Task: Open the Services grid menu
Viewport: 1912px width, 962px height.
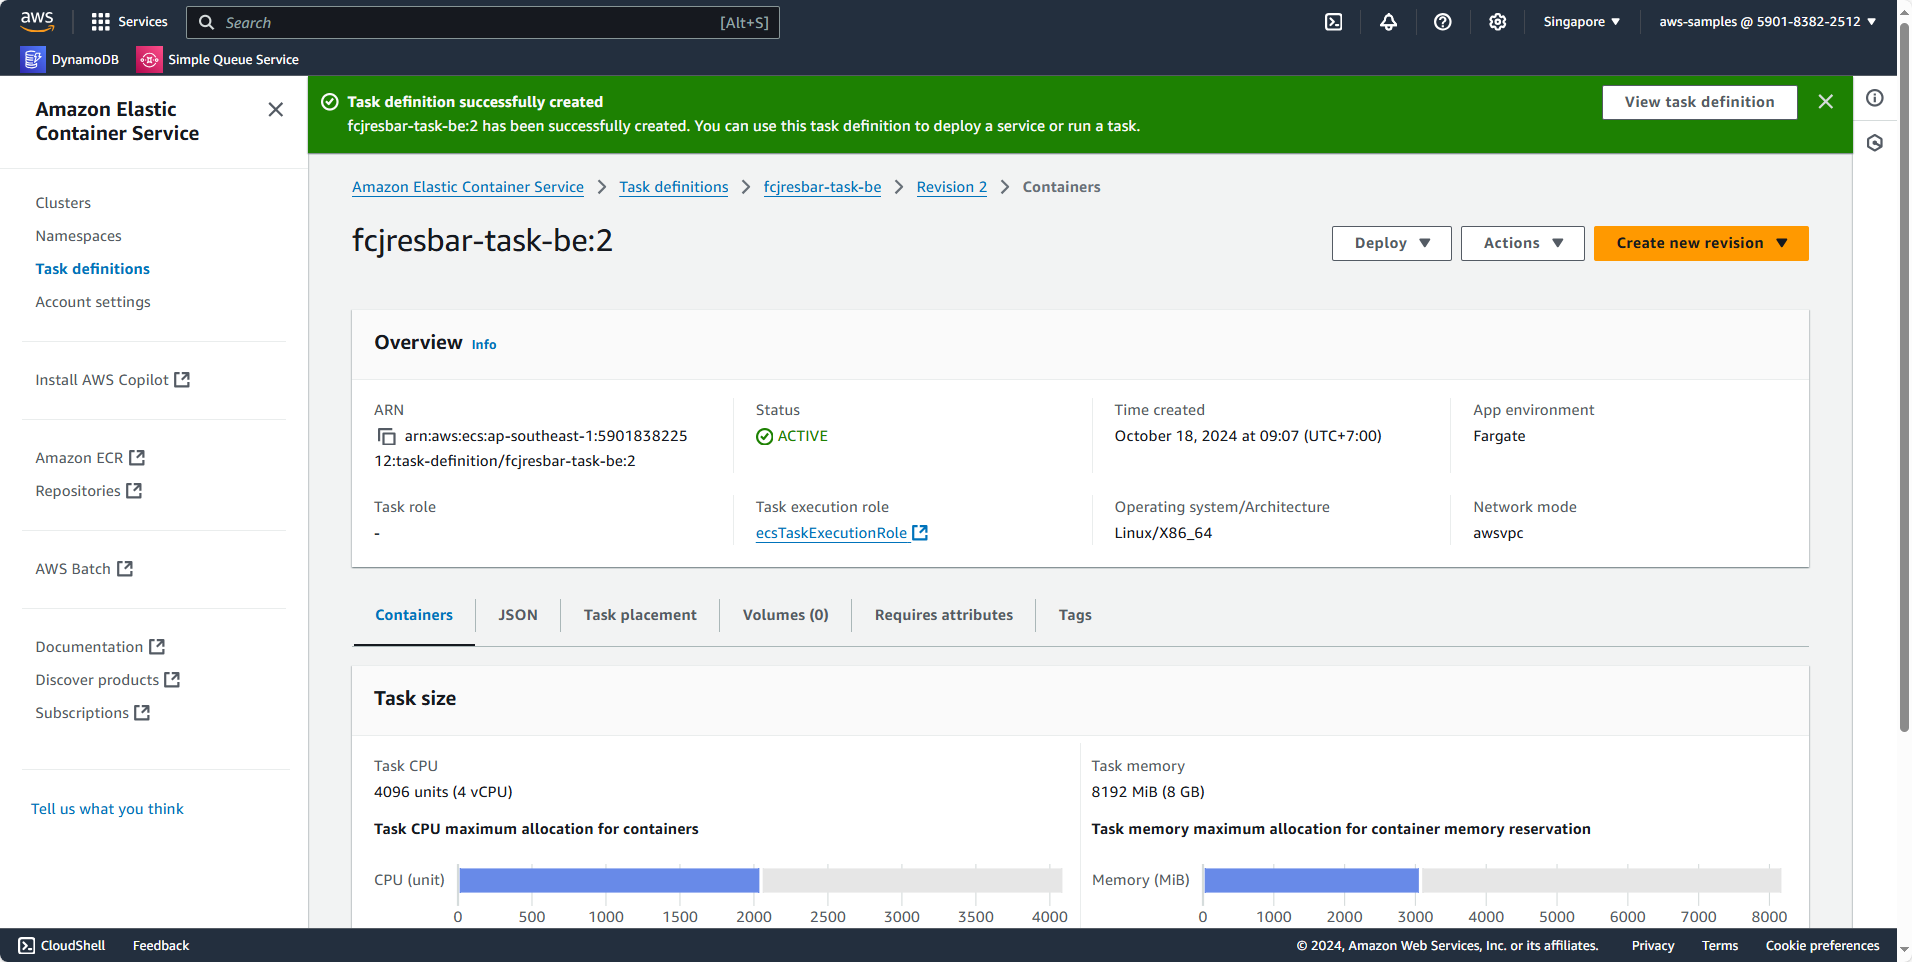Action: [x=129, y=22]
